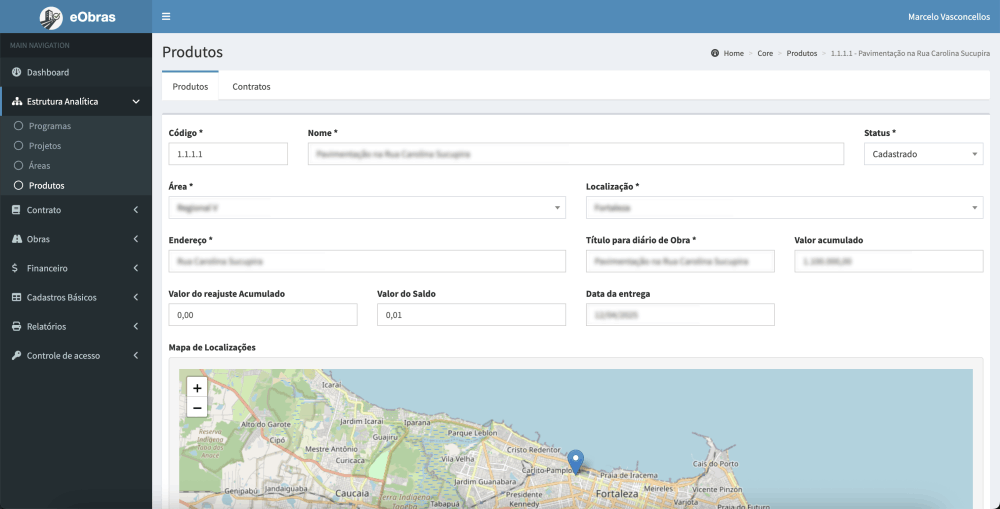
Task: Open the Localização dropdown
Action: click(783, 208)
